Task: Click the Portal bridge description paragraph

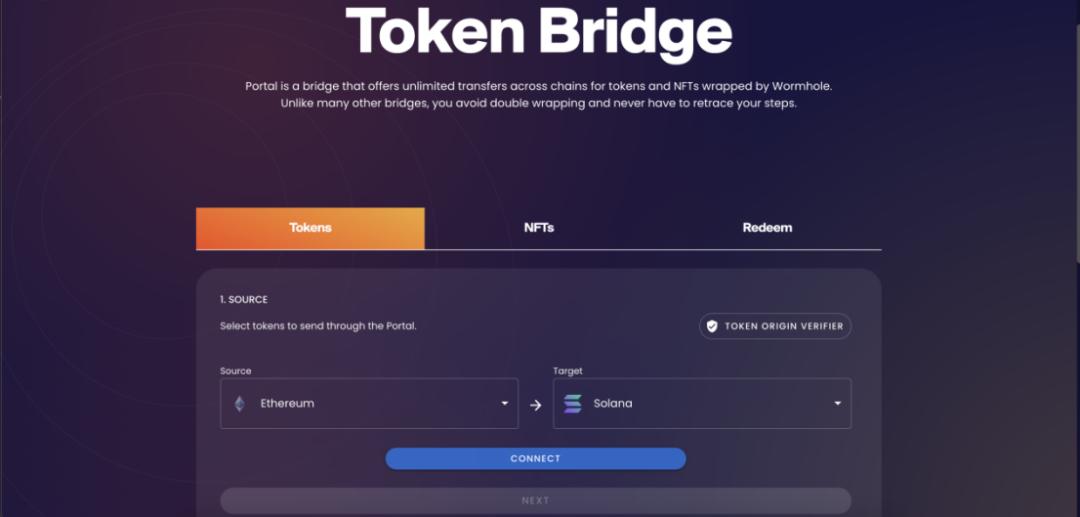Action: tap(539, 95)
